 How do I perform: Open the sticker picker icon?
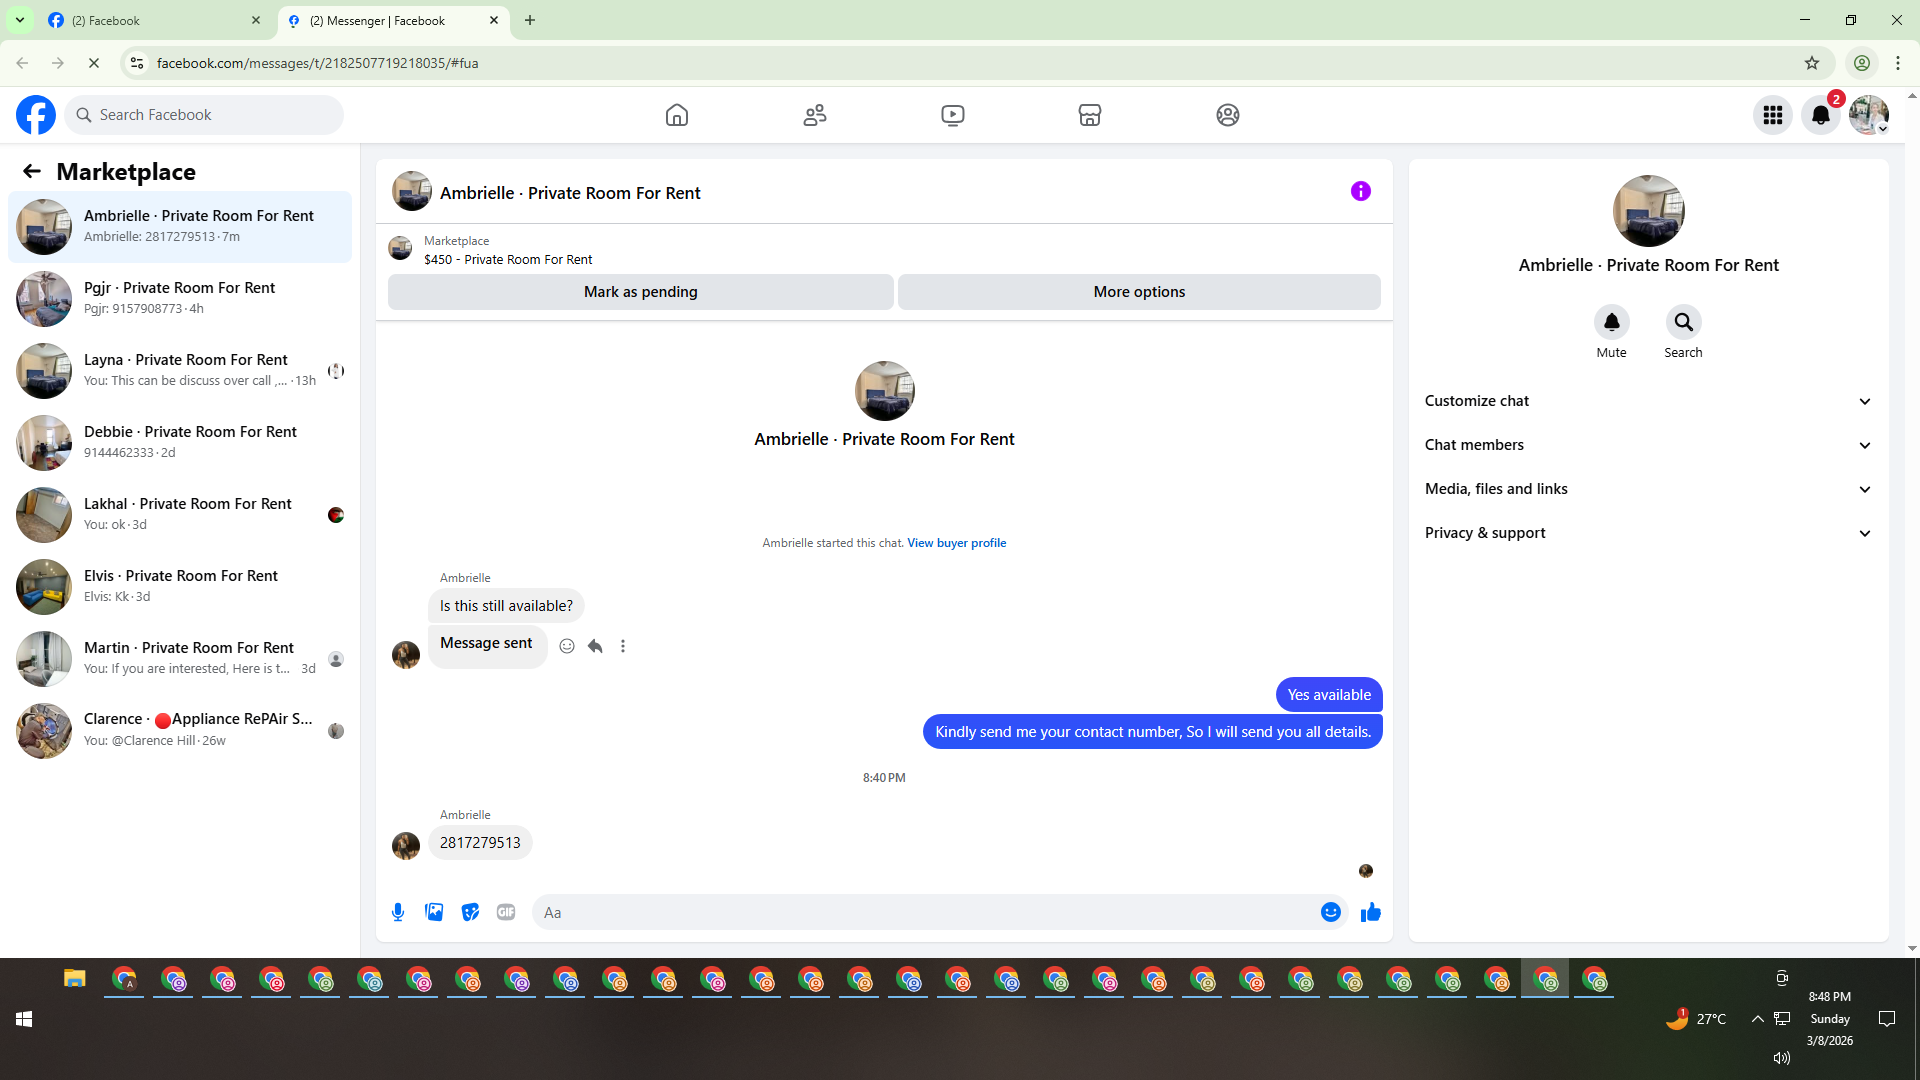pyautogui.click(x=470, y=912)
